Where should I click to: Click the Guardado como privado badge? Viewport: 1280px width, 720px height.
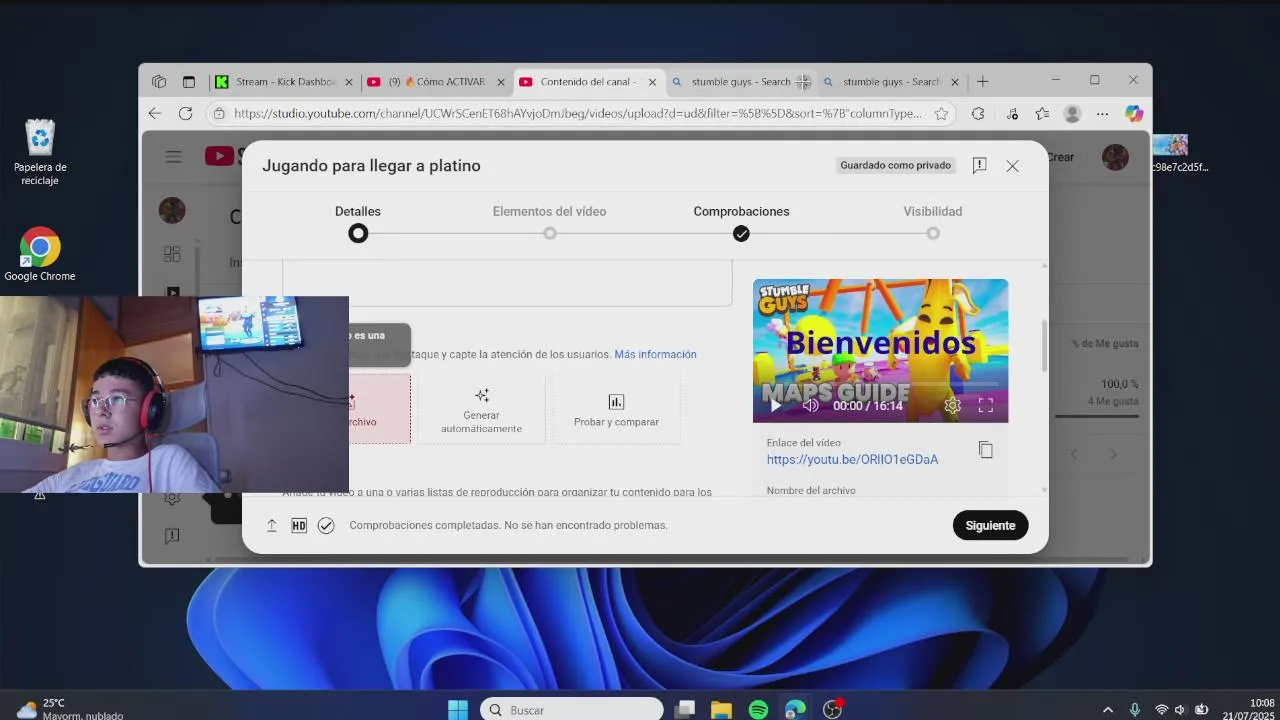pyautogui.click(x=895, y=165)
